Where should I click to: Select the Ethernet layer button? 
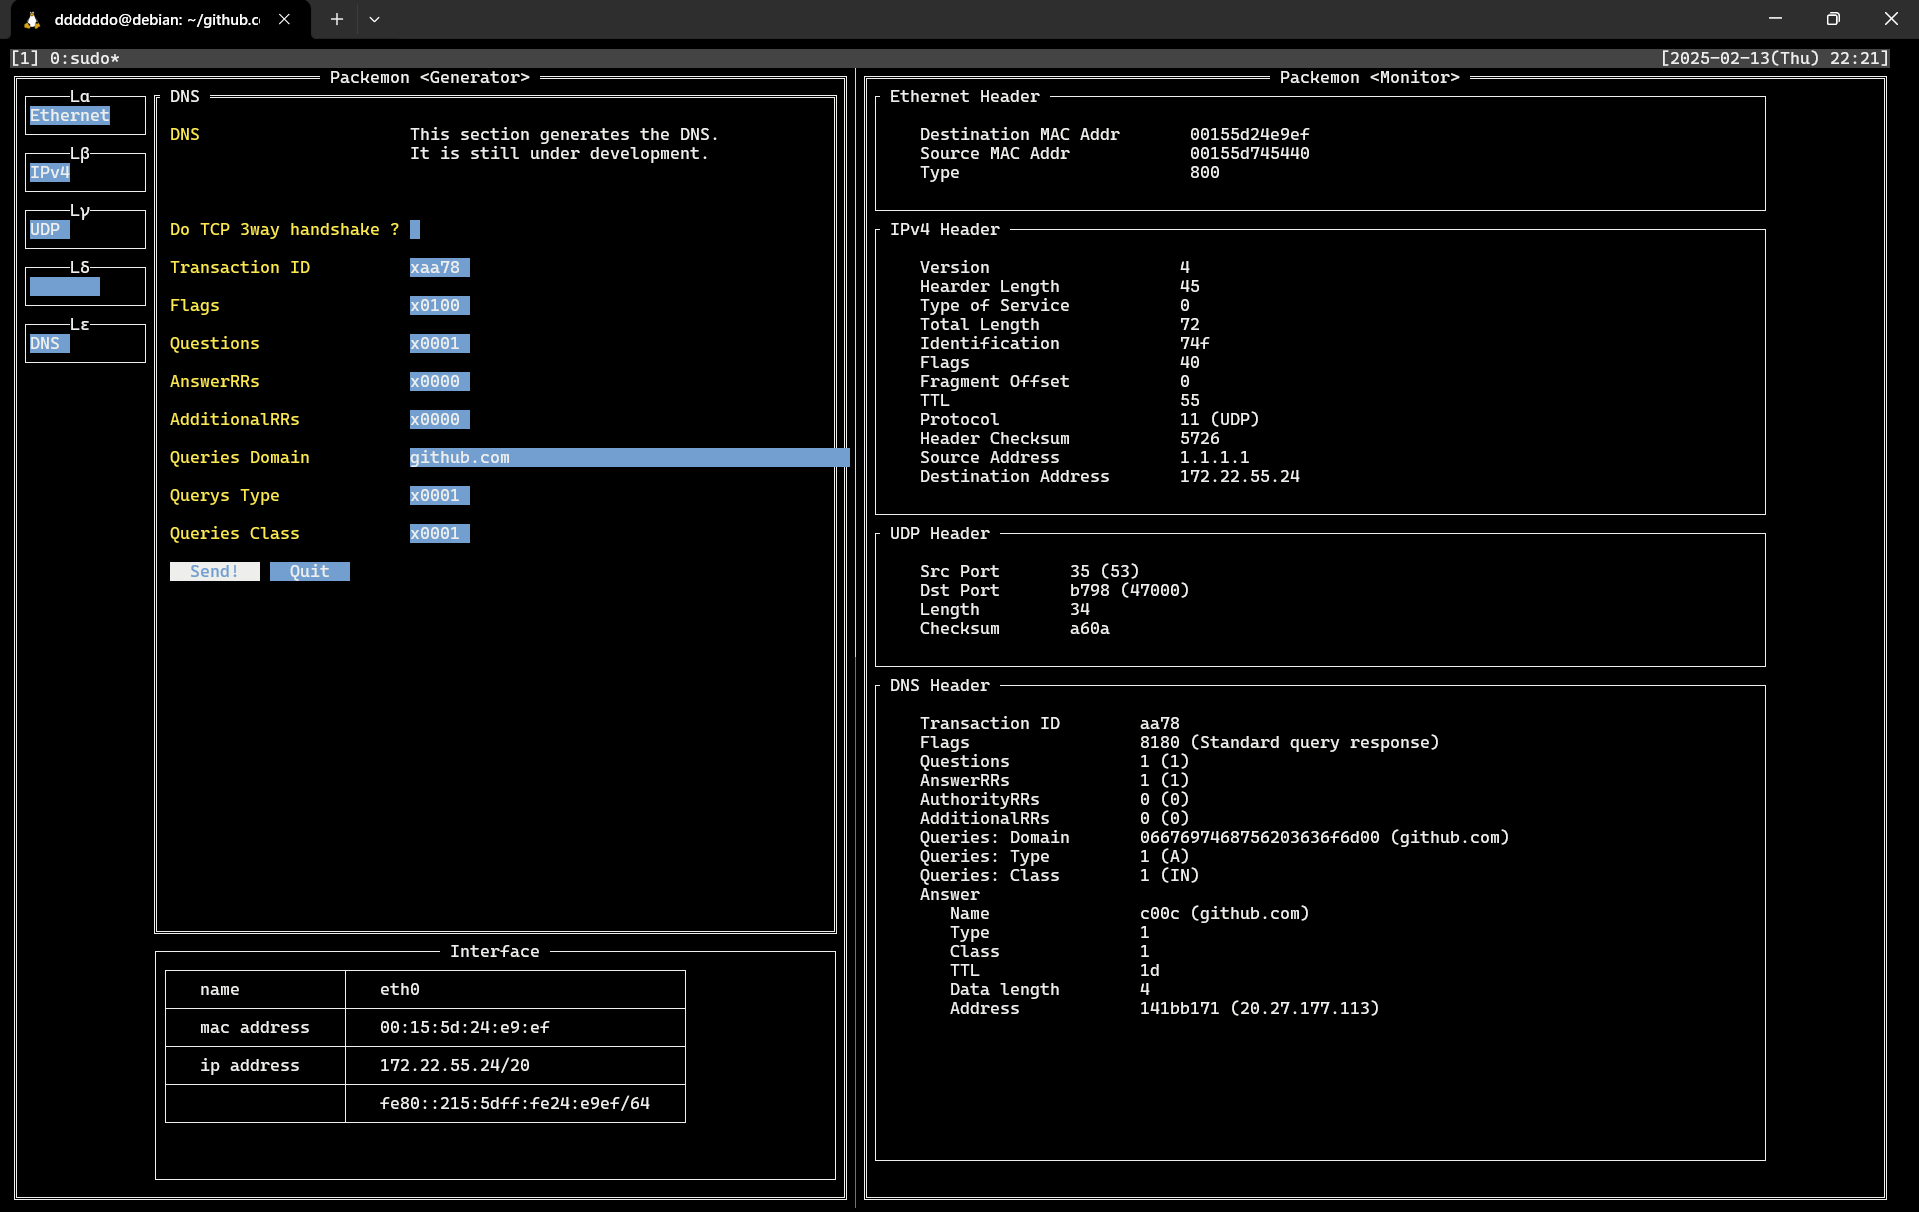point(70,116)
